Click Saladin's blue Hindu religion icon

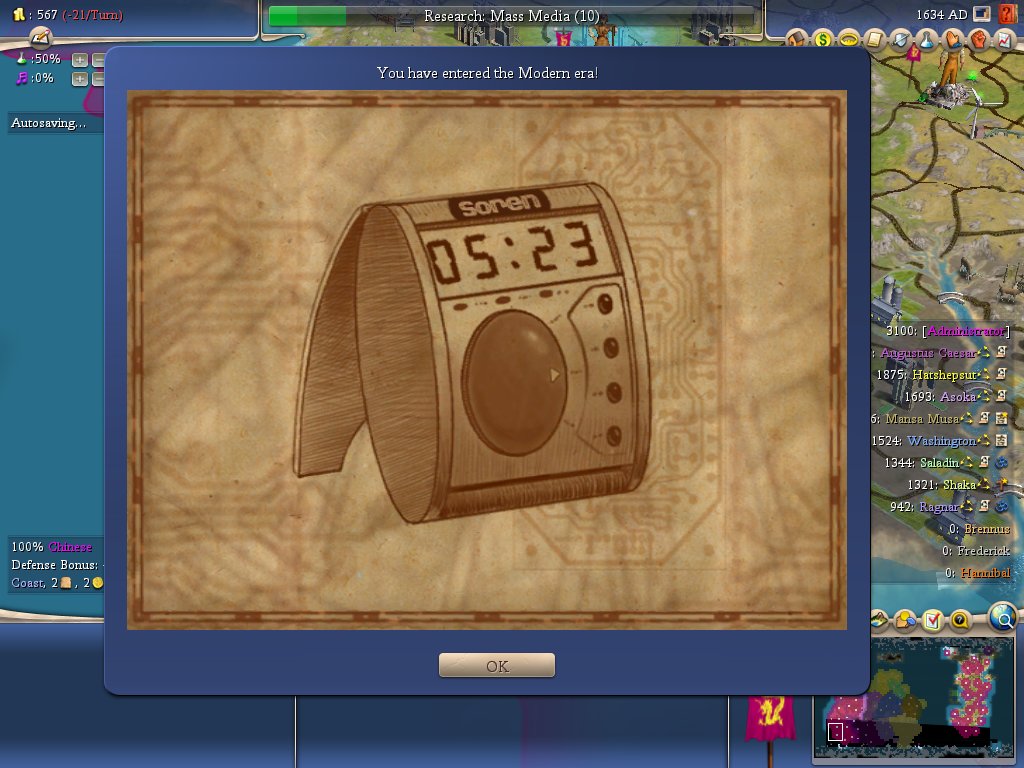click(1002, 462)
